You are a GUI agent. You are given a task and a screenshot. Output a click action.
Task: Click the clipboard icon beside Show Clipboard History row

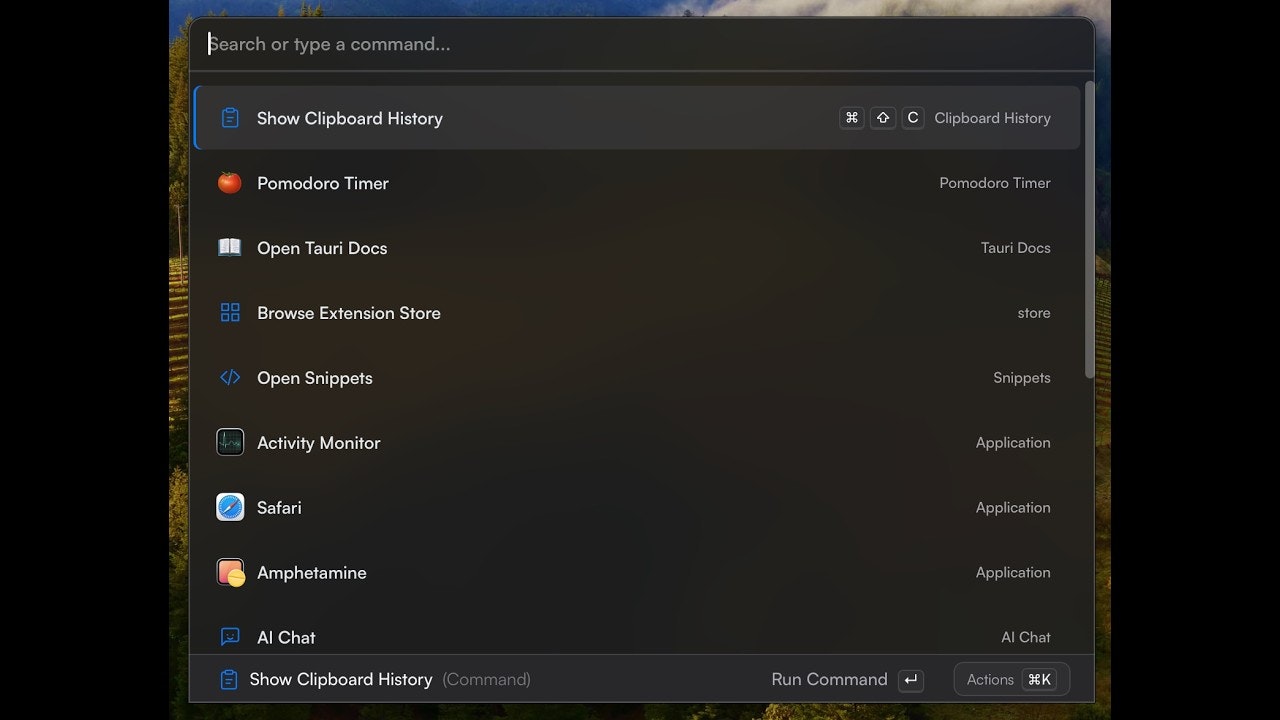point(230,118)
